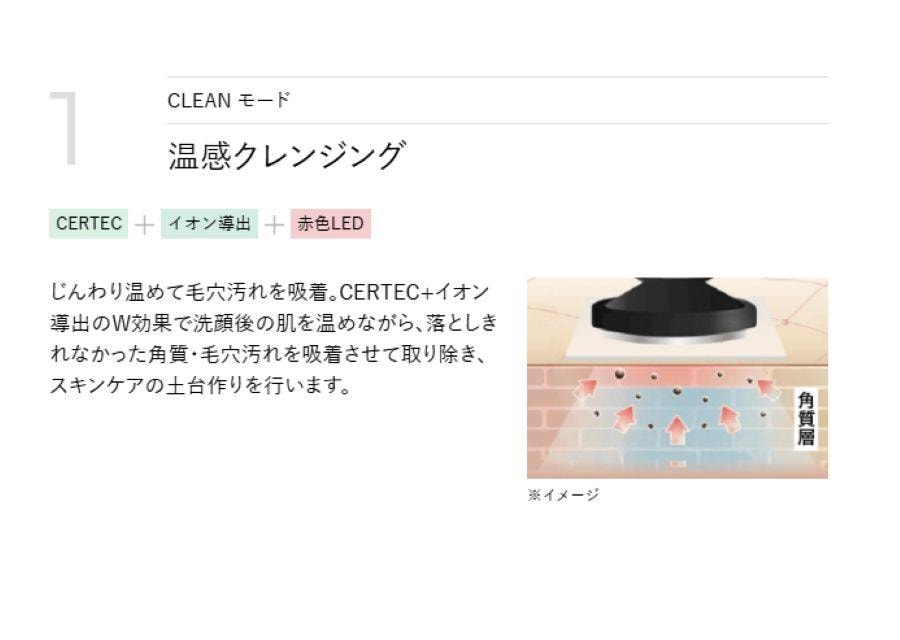Click the イオン導出 tag
Image resolution: width=900 pixels, height=640 pixels.
[210, 224]
